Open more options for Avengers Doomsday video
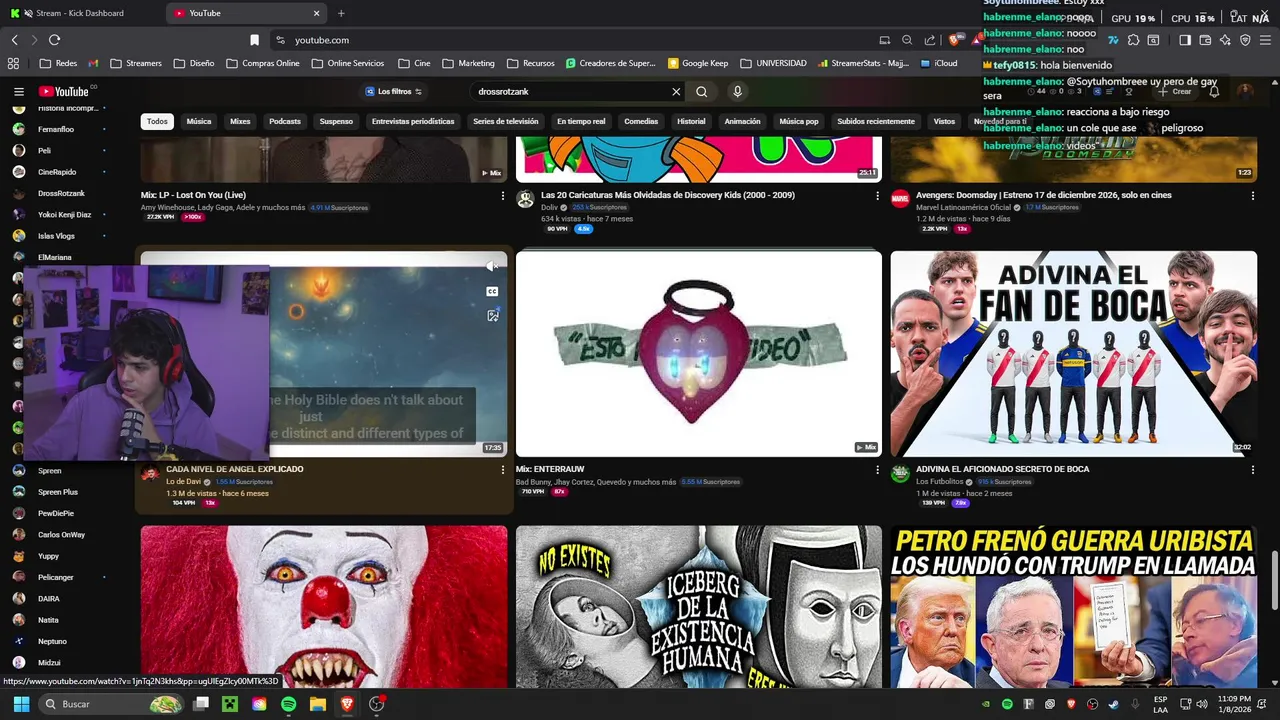Viewport: 1280px width, 720px height. click(x=1252, y=196)
